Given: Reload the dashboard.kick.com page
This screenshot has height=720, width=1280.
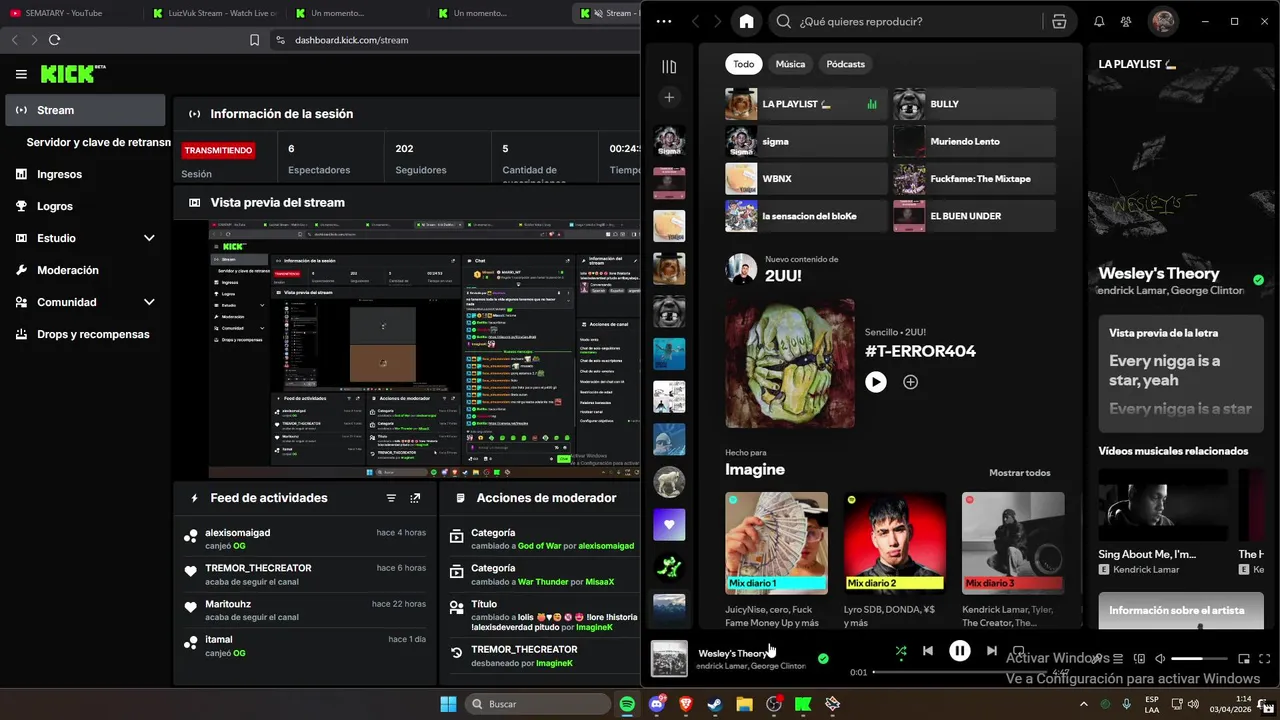Looking at the screenshot, I should click(54, 40).
